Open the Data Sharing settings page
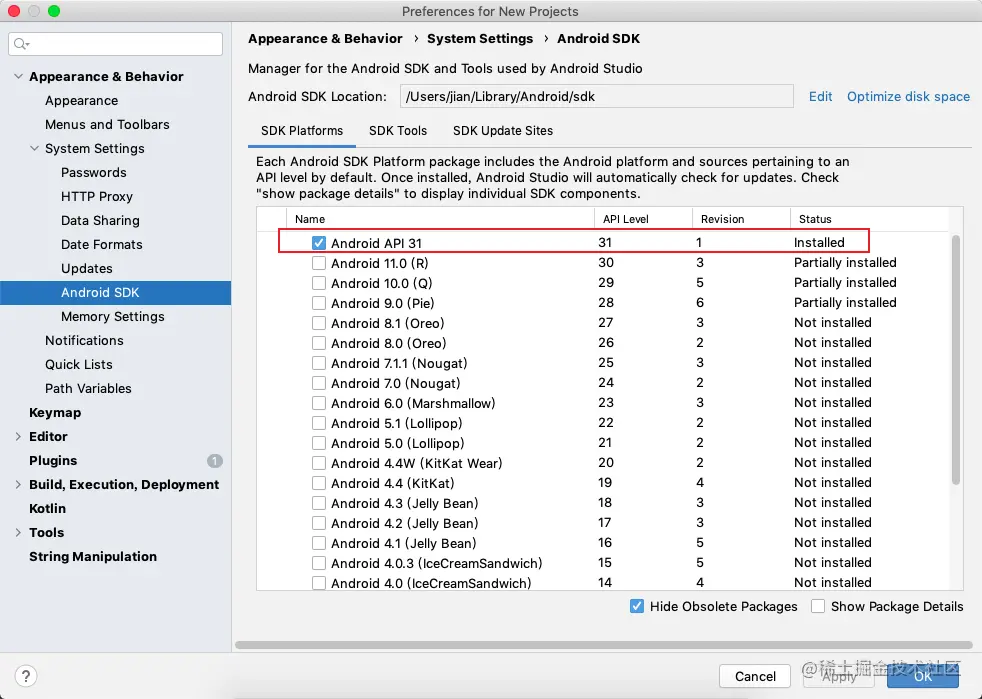Viewport: 982px width, 699px height. tap(100, 220)
